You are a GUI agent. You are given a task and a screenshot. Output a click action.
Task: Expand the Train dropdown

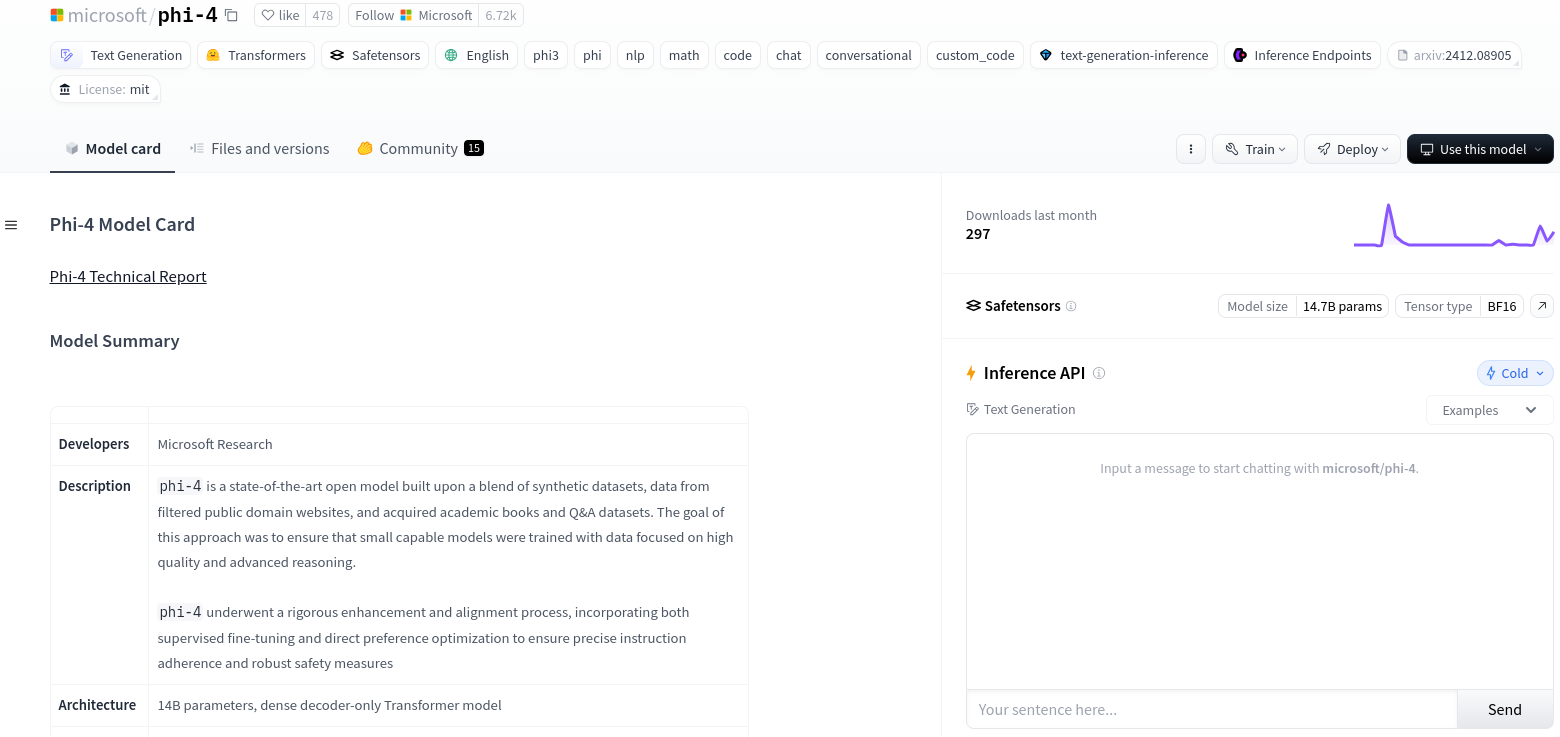pyautogui.click(x=1255, y=149)
